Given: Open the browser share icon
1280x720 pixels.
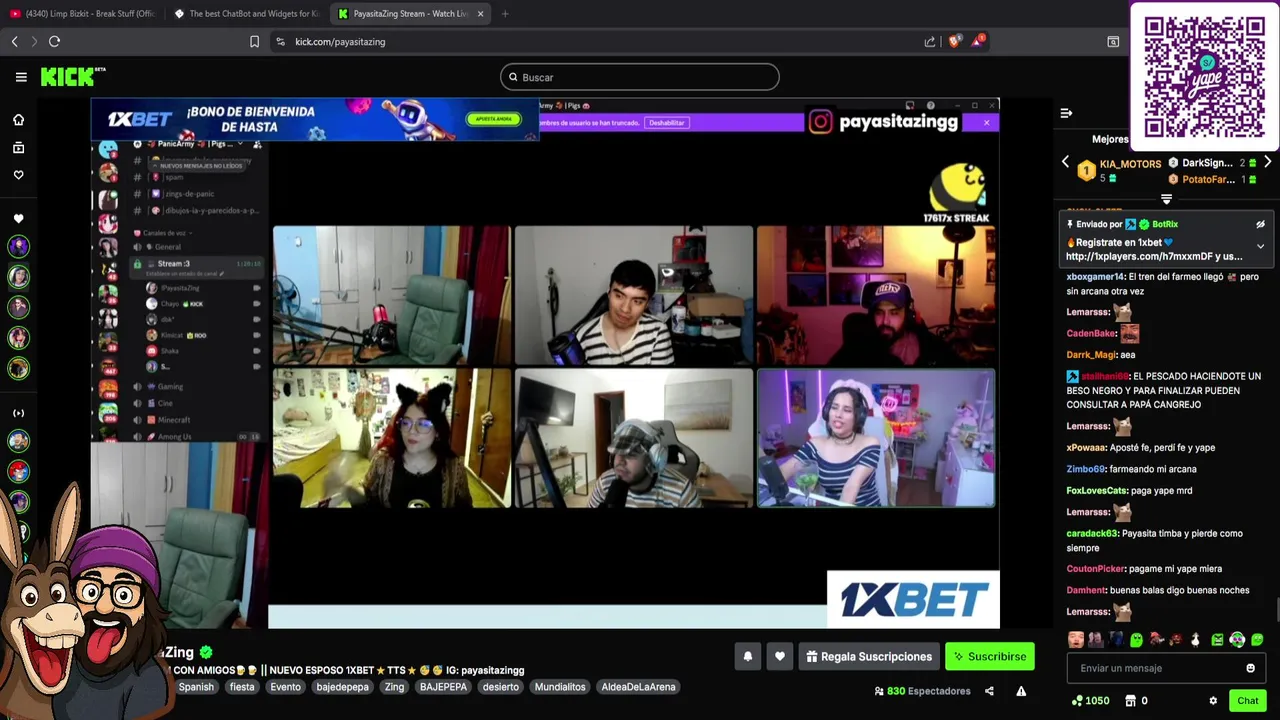Looking at the screenshot, I should [x=930, y=41].
